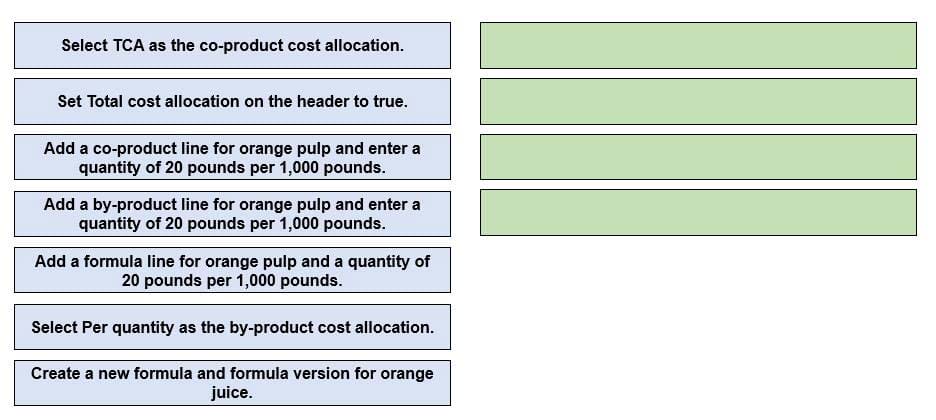Viewport: 936px width, 420px height.
Task: Select the 'Add a formula line for orange pulp' box
Action: point(232,270)
